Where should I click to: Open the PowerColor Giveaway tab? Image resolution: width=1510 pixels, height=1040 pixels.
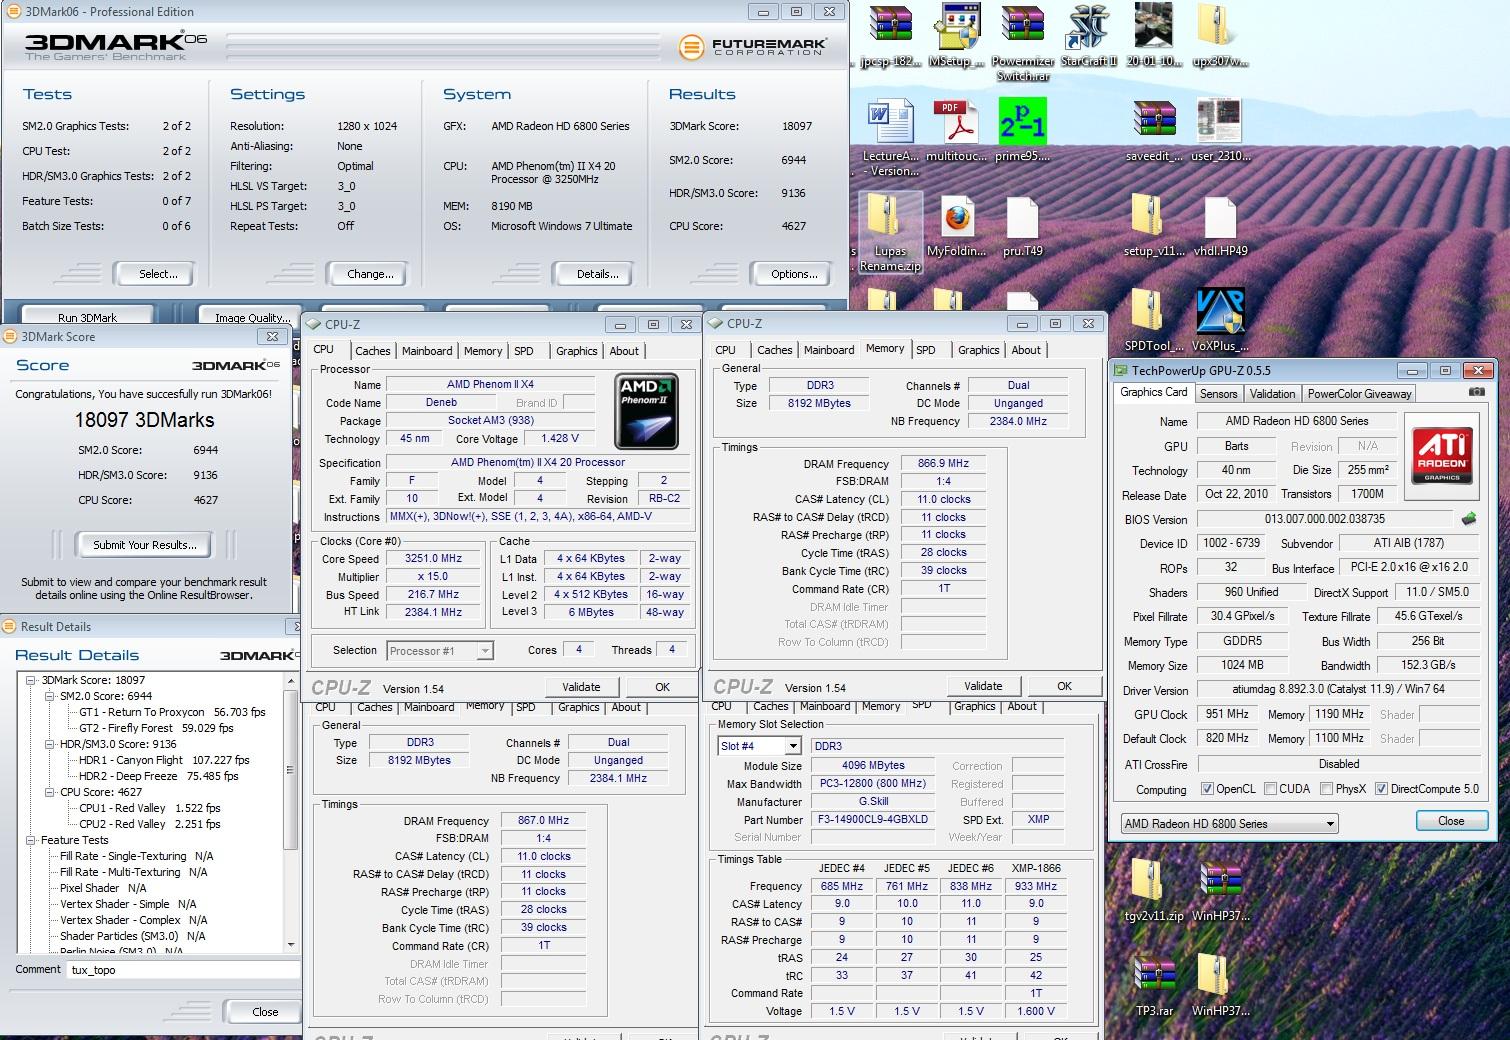click(1359, 394)
